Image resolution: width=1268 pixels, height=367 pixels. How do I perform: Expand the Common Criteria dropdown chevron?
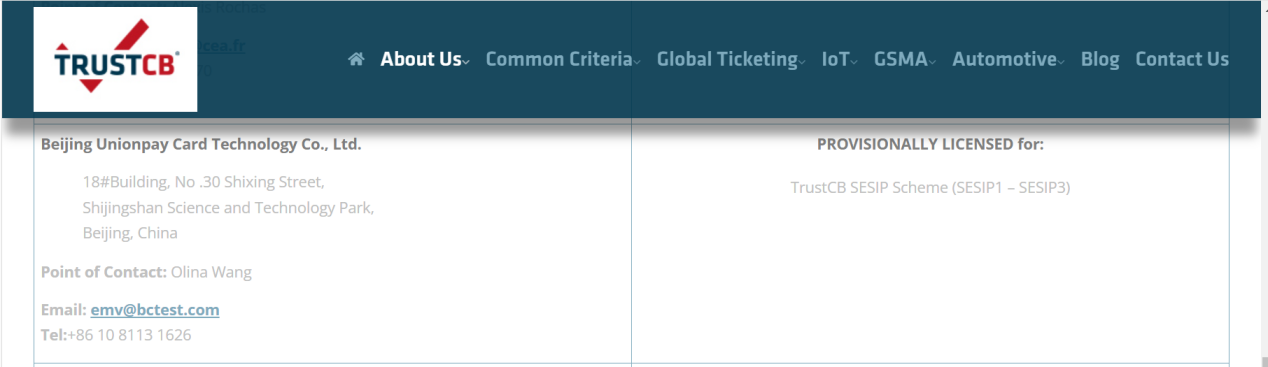point(637,62)
